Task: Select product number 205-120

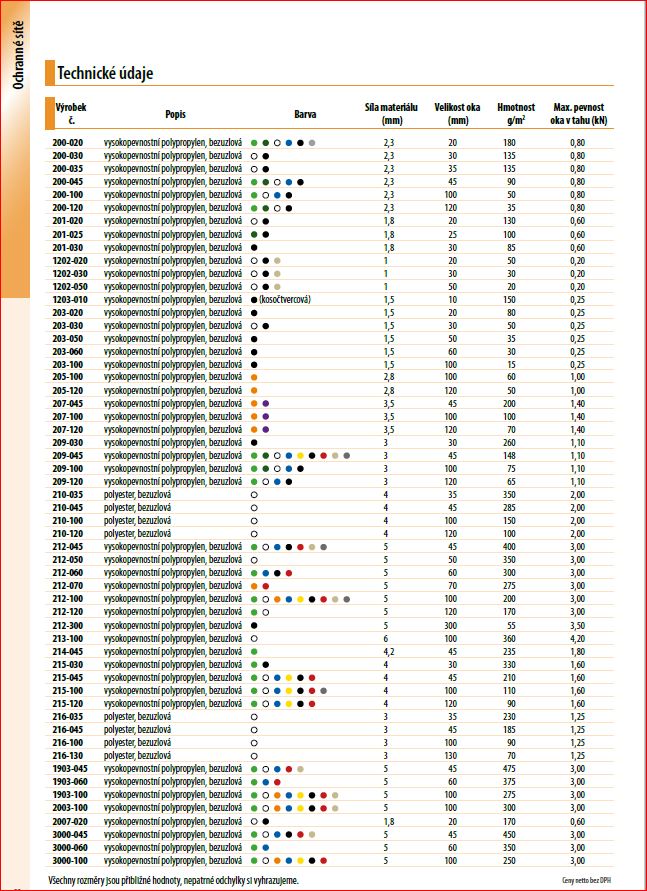Action: coord(68,390)
